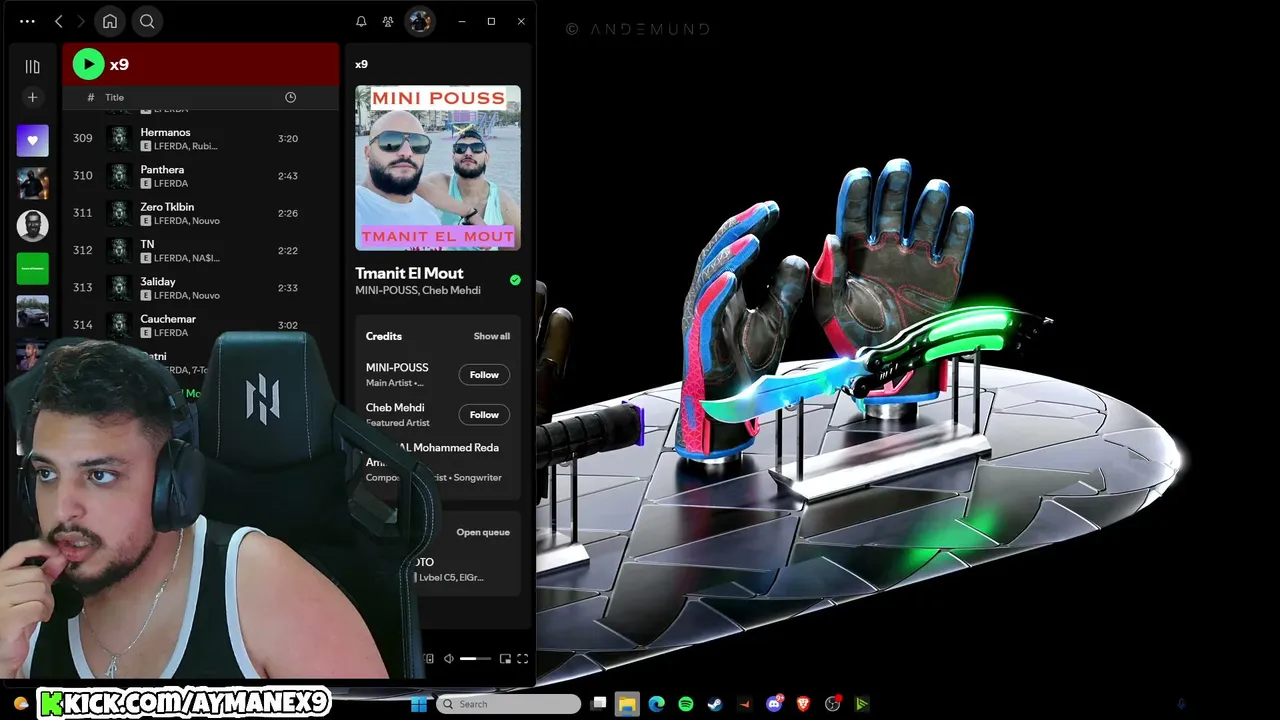Screen dimensions: 1280x720
Task: Open the bearded man artist thumbnail in sidebar
Action: pyautogui.click(x=32, y=225)
